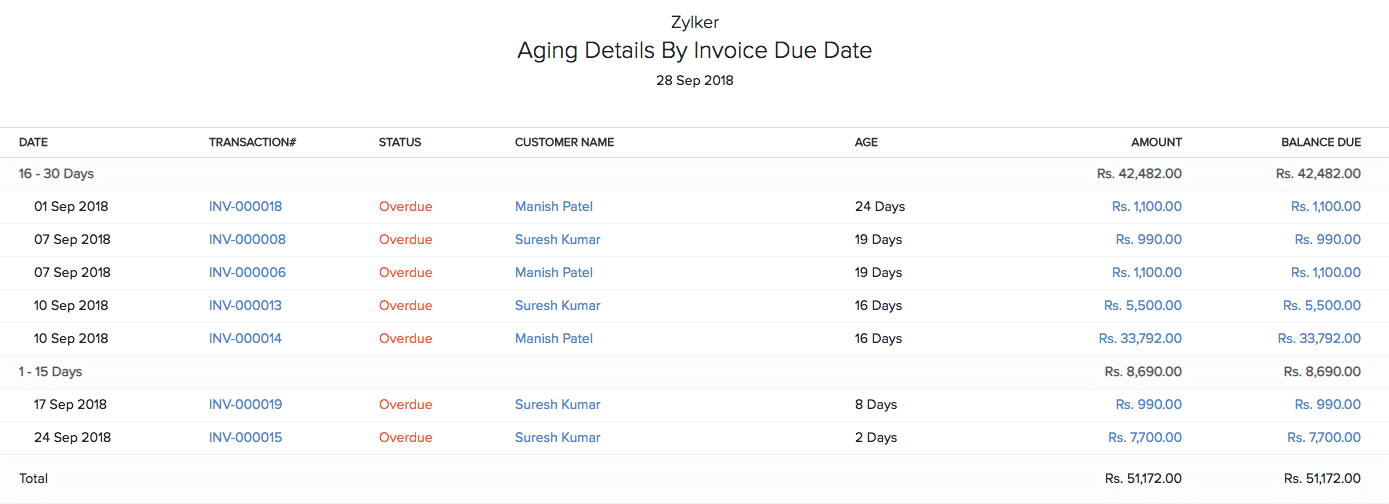The width and height of the screenshot is (1389, 504).
Task: Click the CUSTOMER NAME column header
Action: point(564,142)
